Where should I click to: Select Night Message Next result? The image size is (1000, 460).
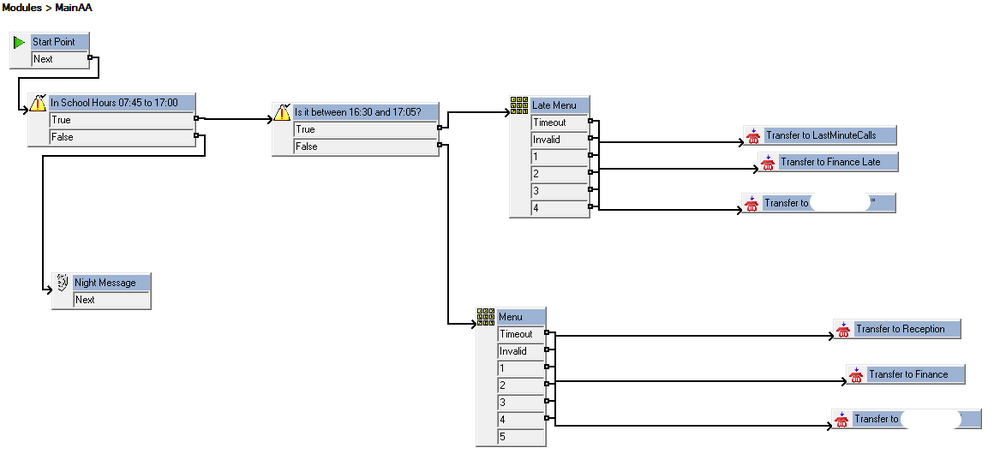[x=112, y=300]
